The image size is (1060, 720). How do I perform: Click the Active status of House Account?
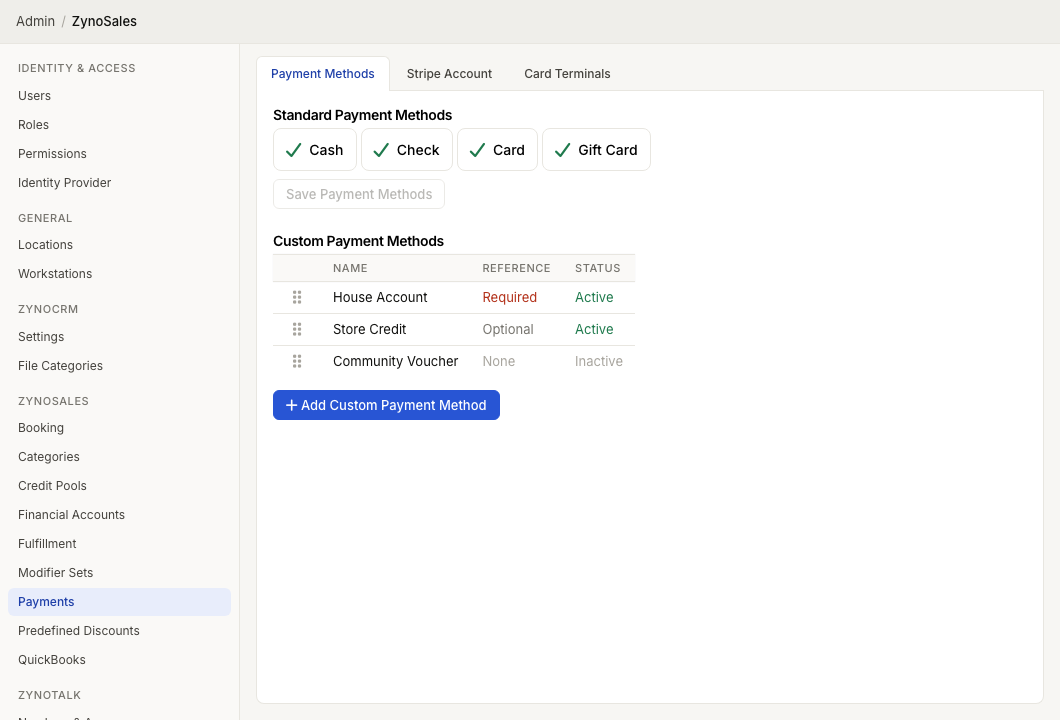point(594,297)
